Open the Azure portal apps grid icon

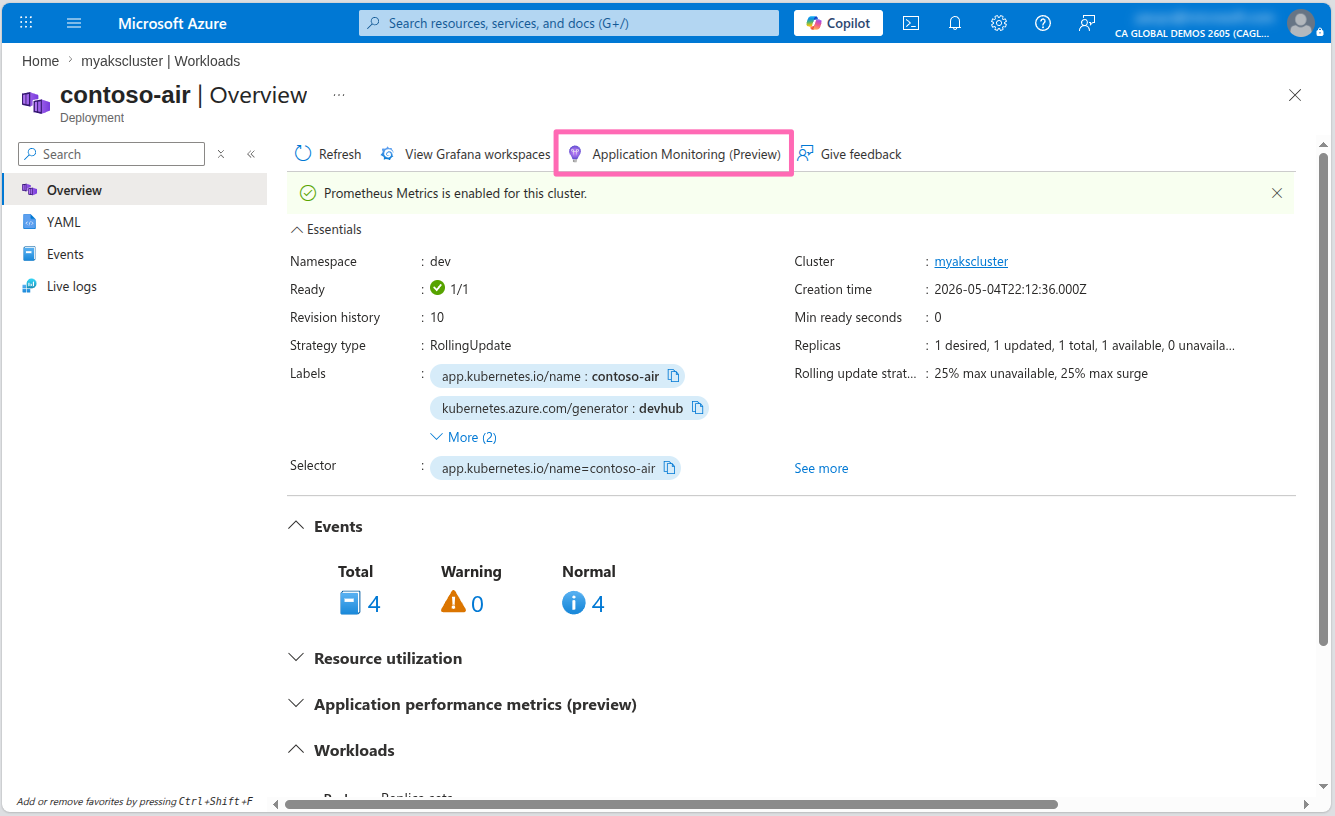click(26, 23)
